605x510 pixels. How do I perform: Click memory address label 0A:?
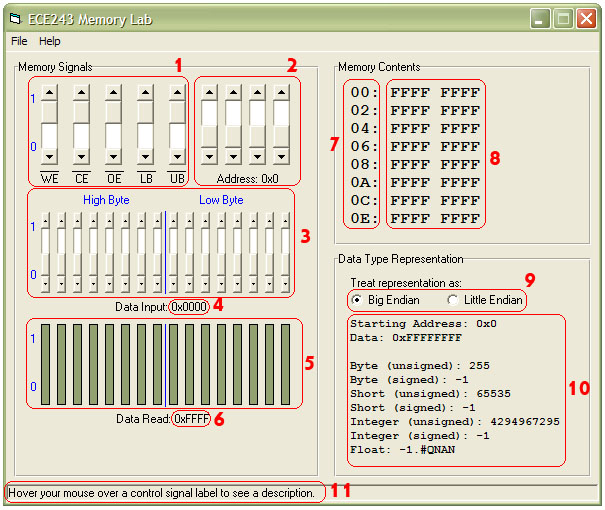363,182
